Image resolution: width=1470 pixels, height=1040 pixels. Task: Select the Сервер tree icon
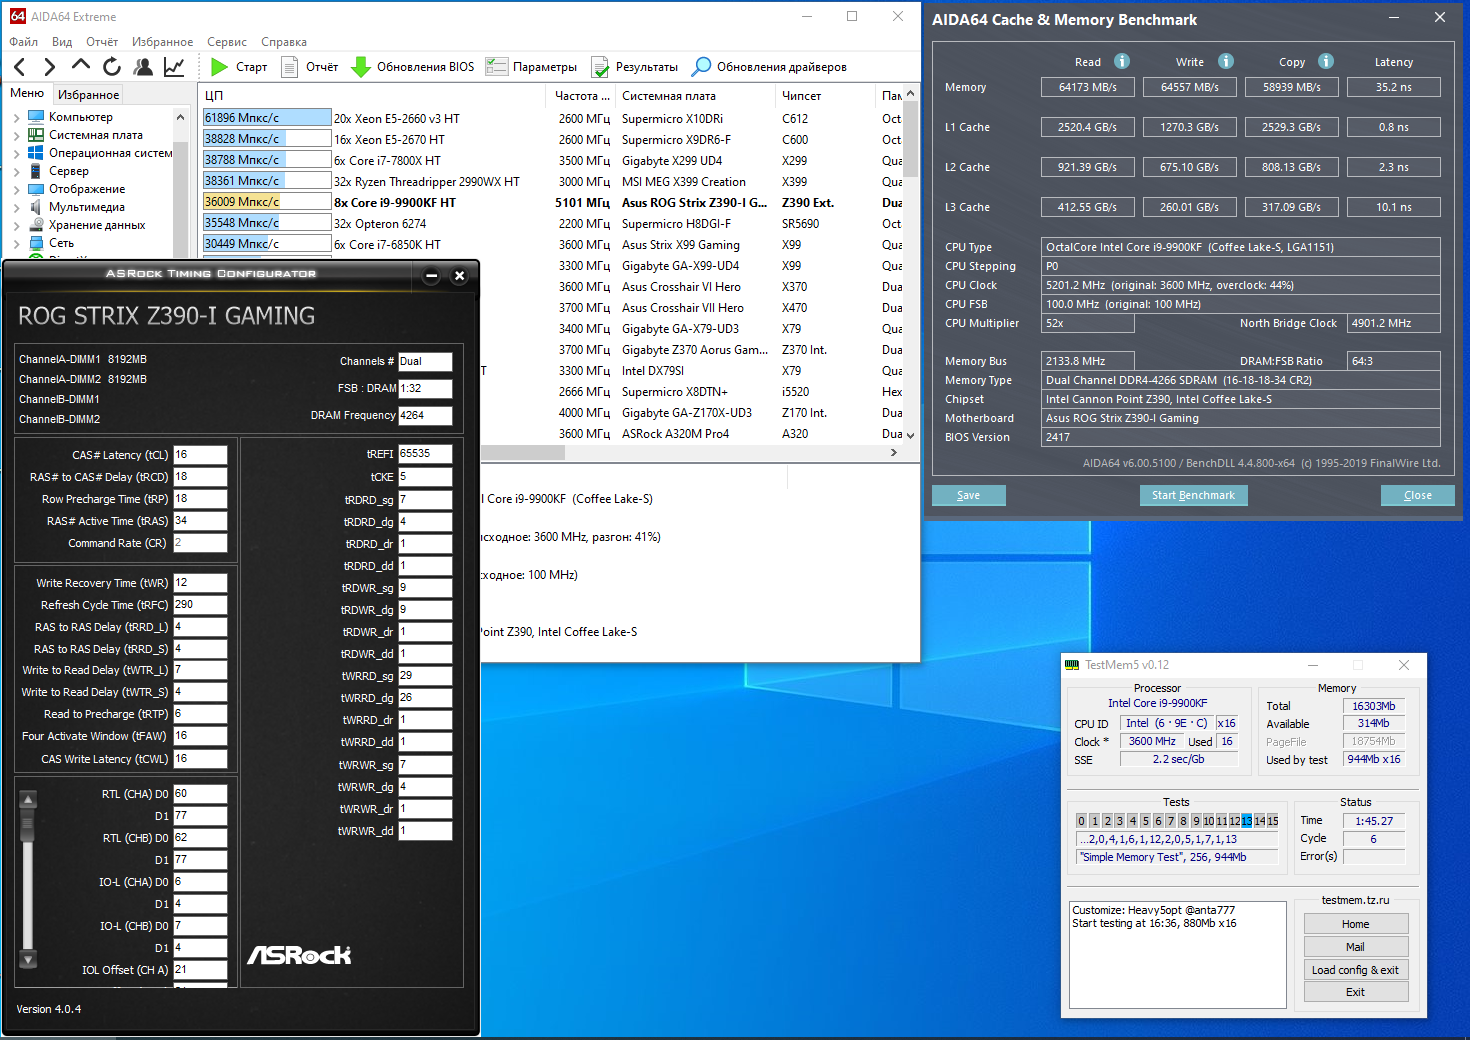(x=37, y=171)
